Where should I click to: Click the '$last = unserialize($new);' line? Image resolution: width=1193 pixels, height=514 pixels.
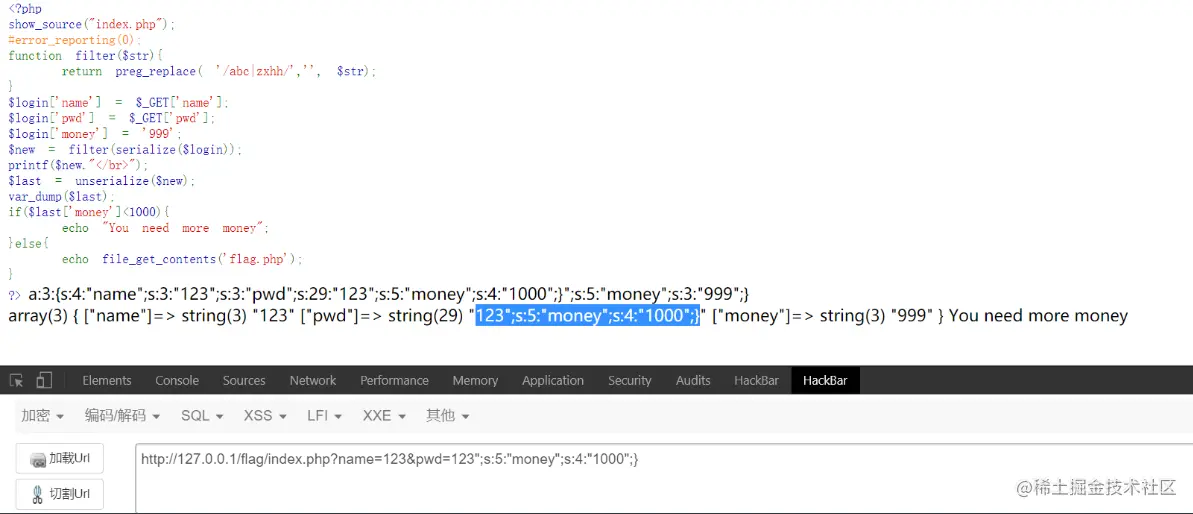(102, 181)
